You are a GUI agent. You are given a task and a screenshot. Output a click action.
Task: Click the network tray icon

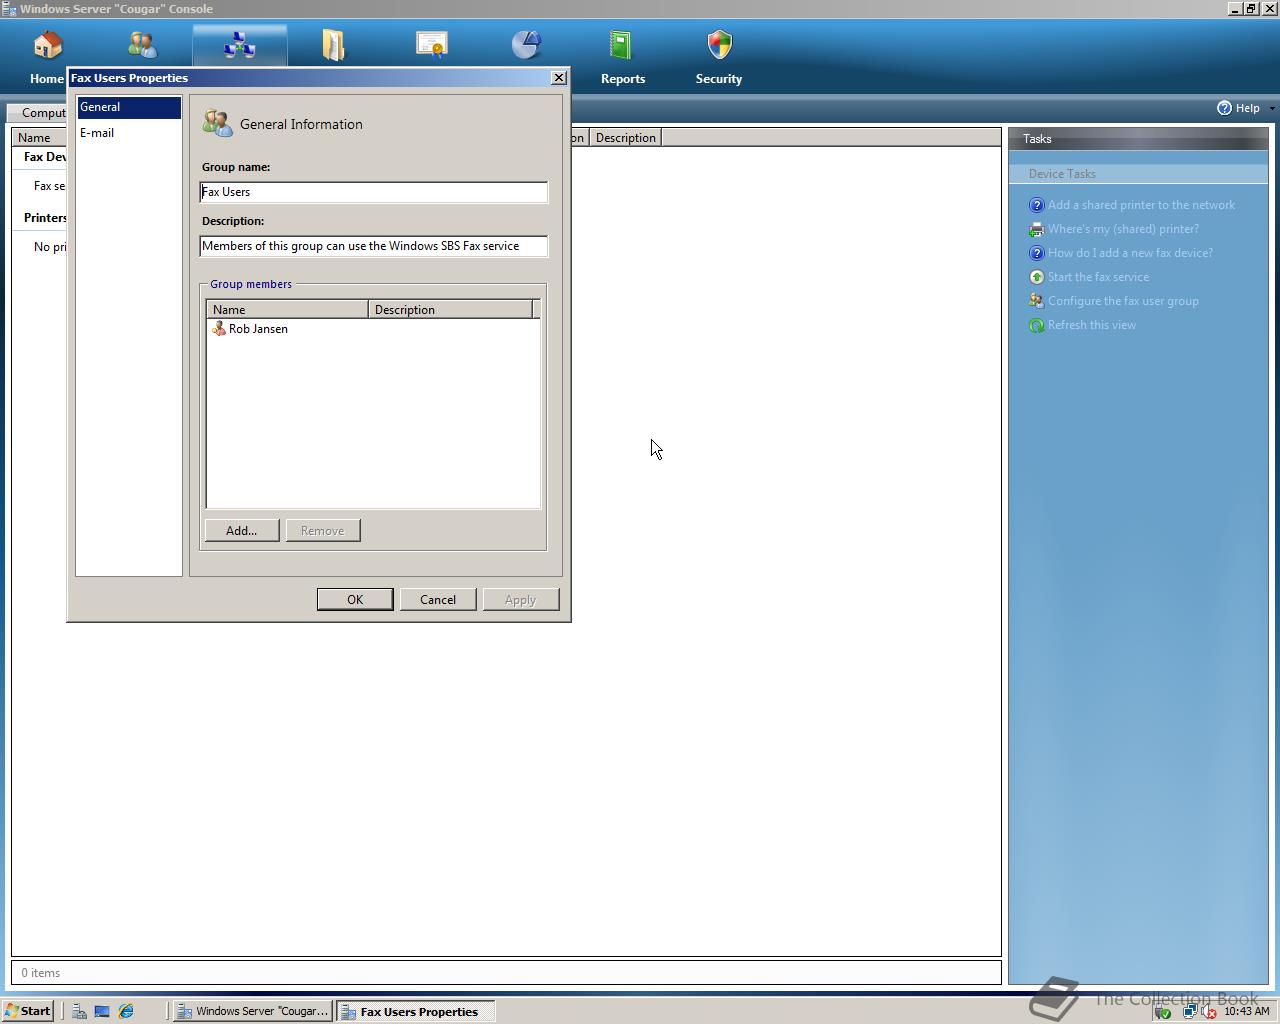[x=1189, y=1012]
